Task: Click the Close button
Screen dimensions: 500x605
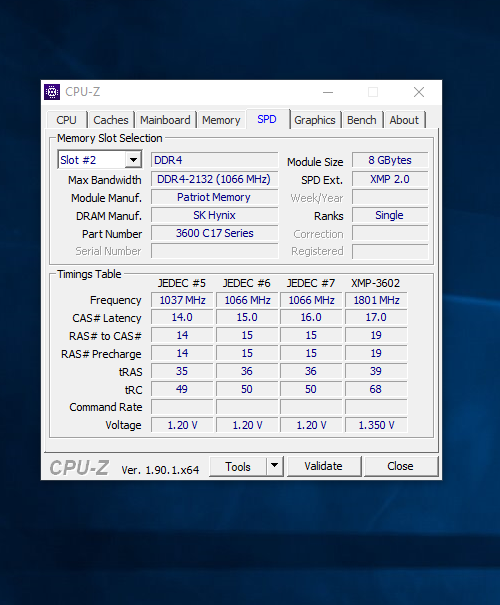Action: [400, 466]
